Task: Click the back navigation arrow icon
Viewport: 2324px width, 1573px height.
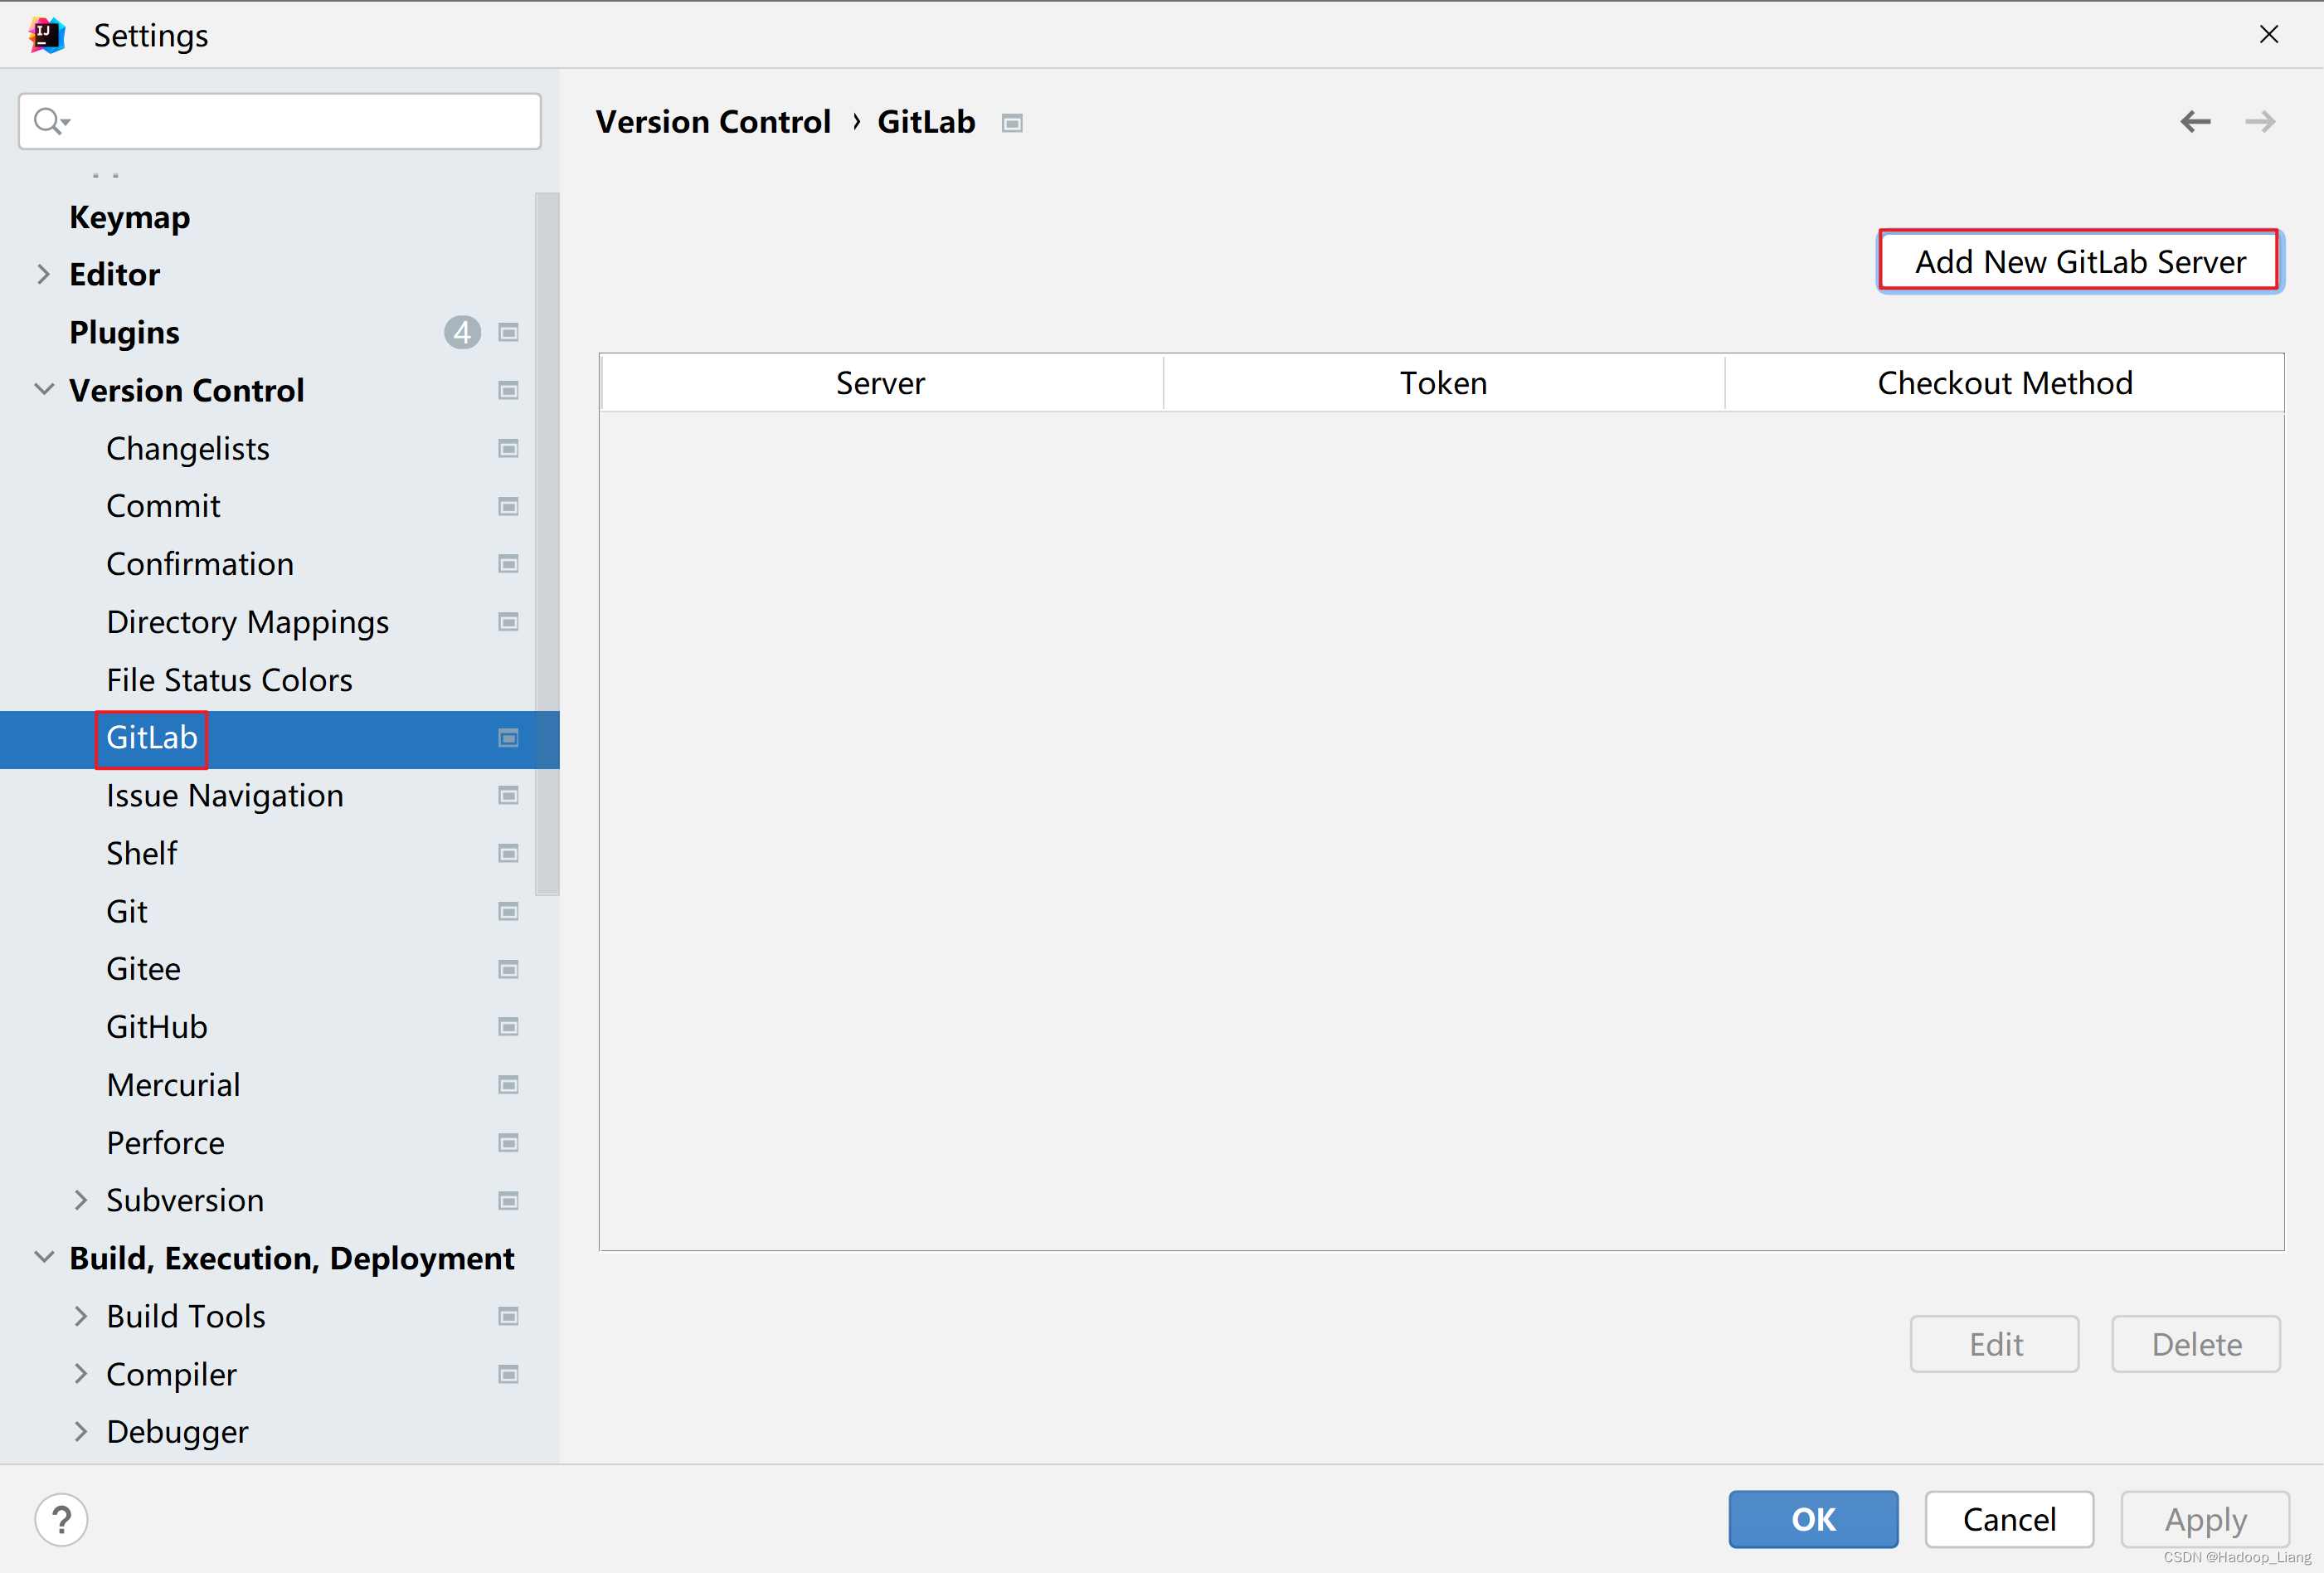Action: click(2195, 122)
